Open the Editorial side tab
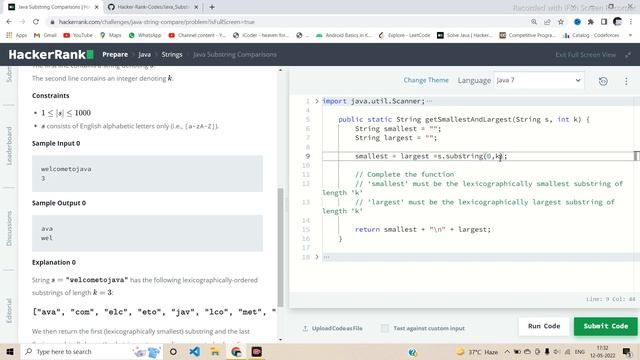640x360 pixels. tap(9, 311)
